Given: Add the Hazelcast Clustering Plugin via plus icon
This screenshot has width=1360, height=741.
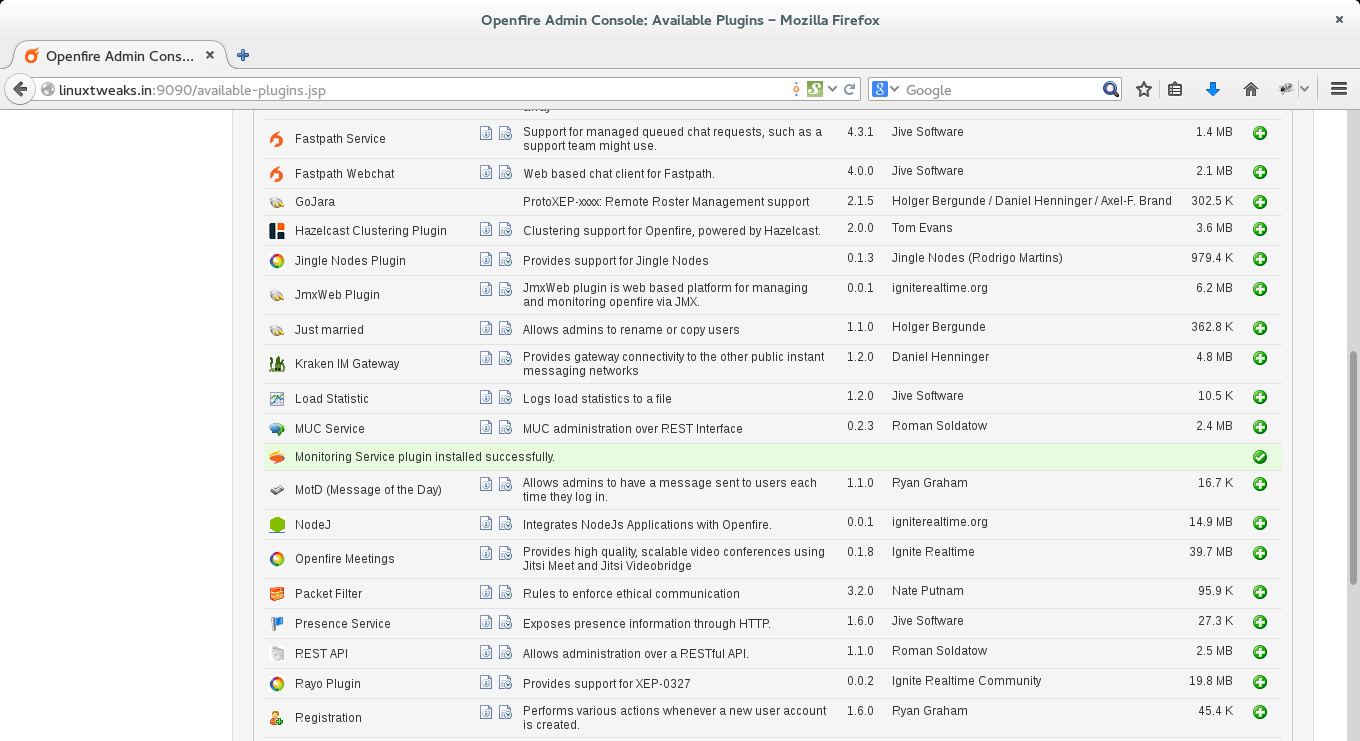Looking at the screenshot, I should [1260, 229].
